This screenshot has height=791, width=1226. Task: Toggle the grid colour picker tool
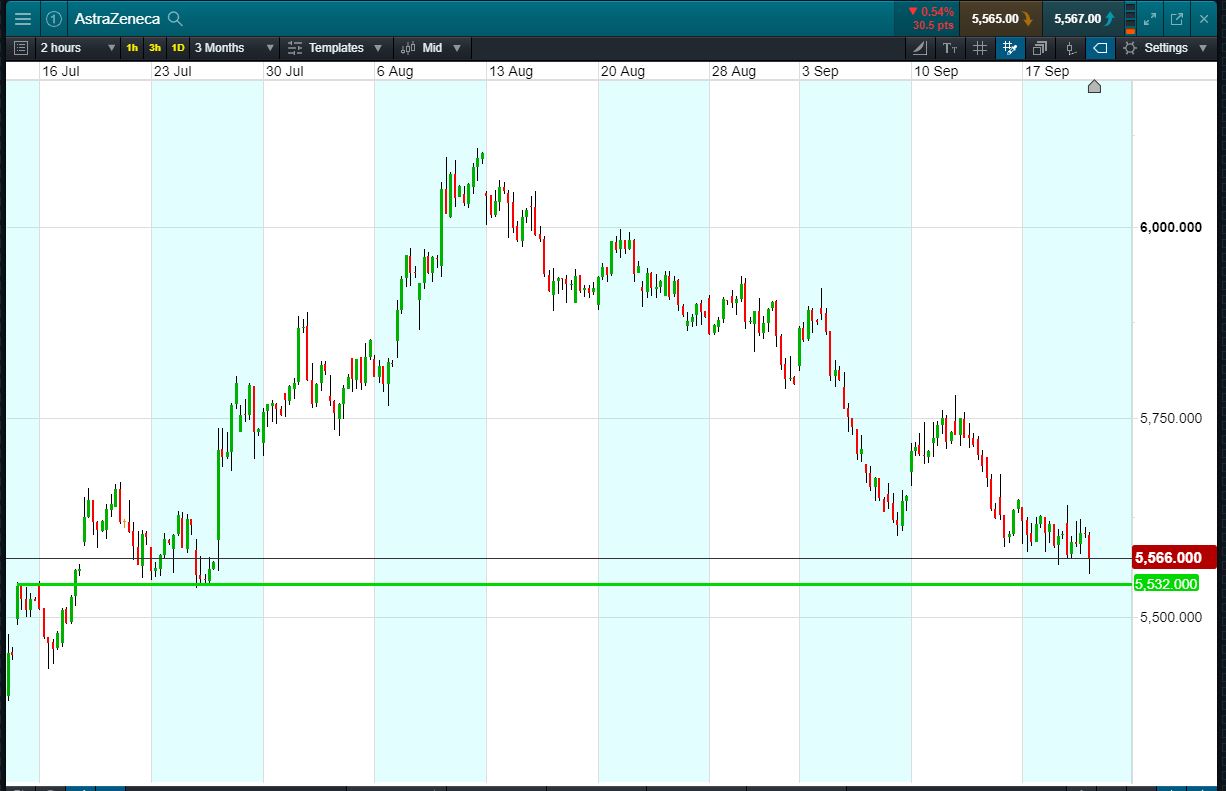coord(1010,48)
